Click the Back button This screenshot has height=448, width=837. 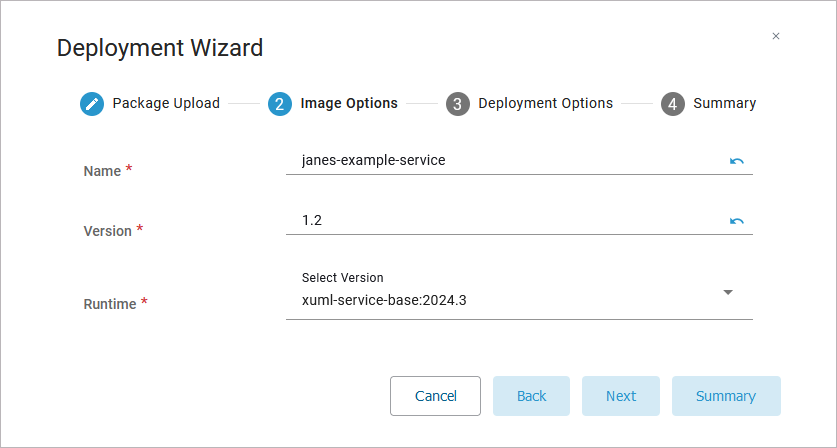(x=531, y=396)
